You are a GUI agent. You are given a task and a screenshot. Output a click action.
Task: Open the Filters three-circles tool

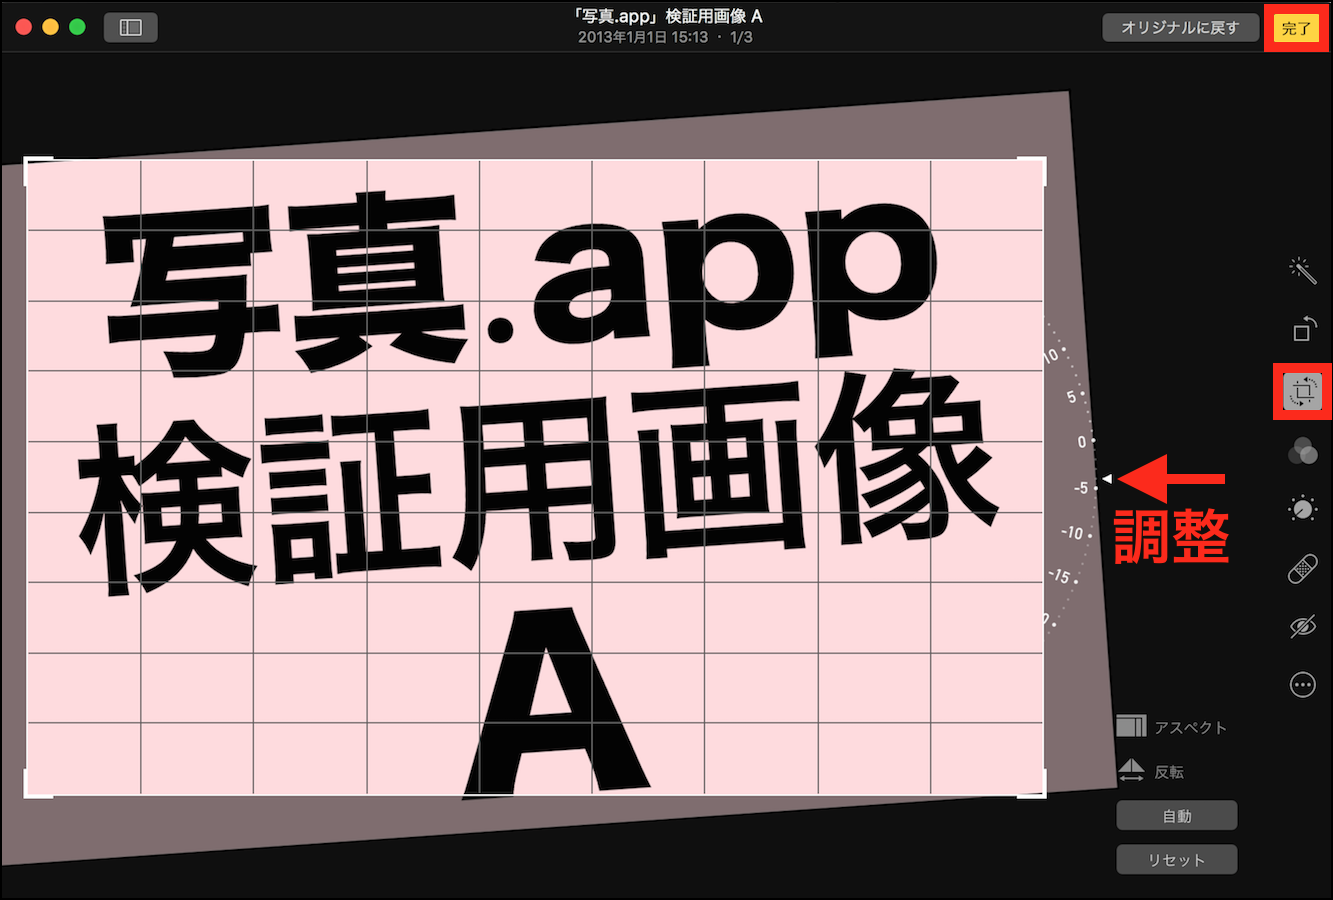coord(1302,452)
